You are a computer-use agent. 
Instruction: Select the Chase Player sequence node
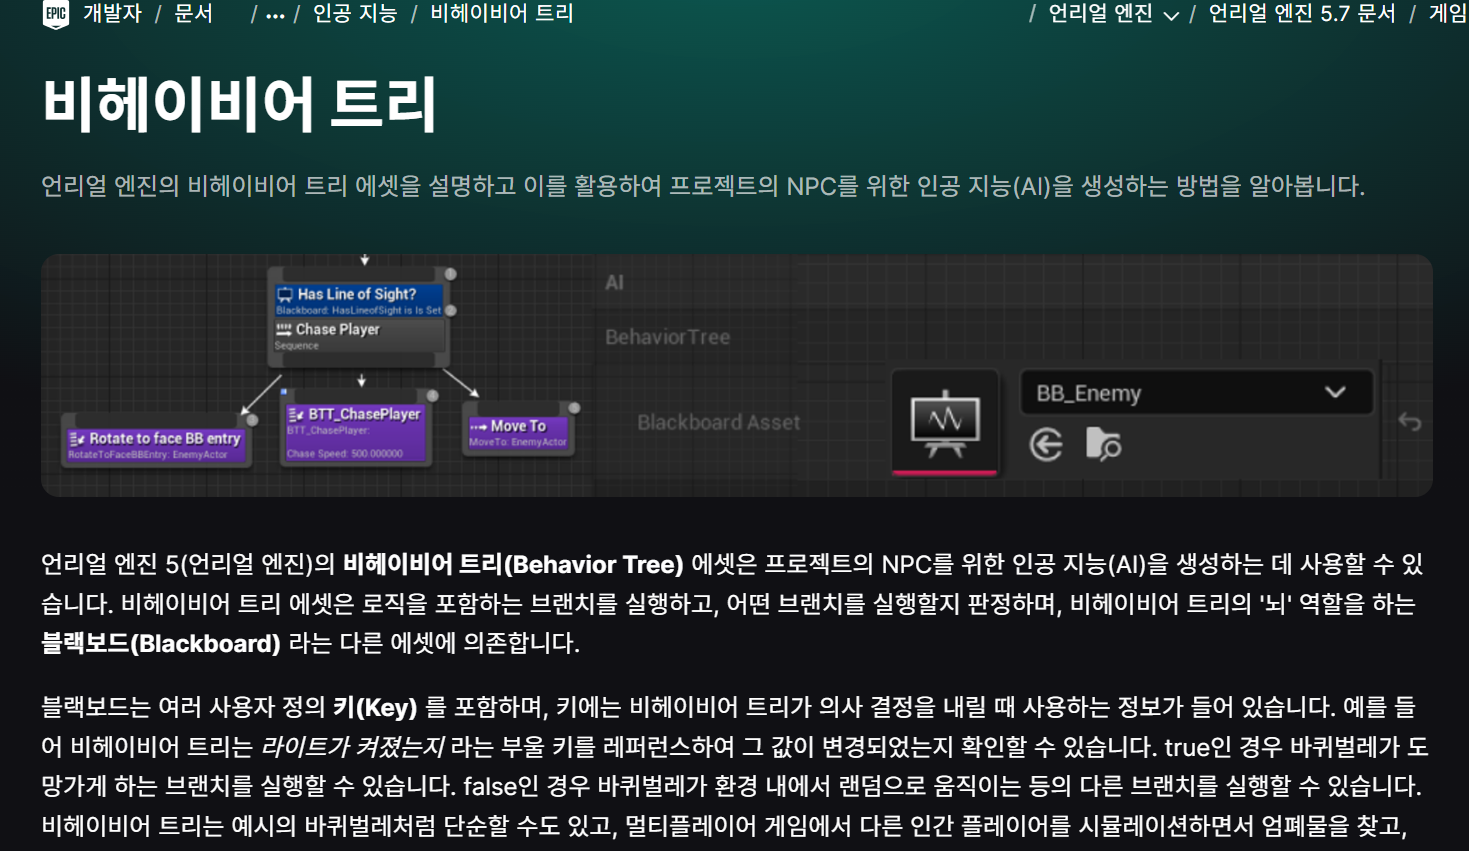pyautogui.click(x=359, y=336)
